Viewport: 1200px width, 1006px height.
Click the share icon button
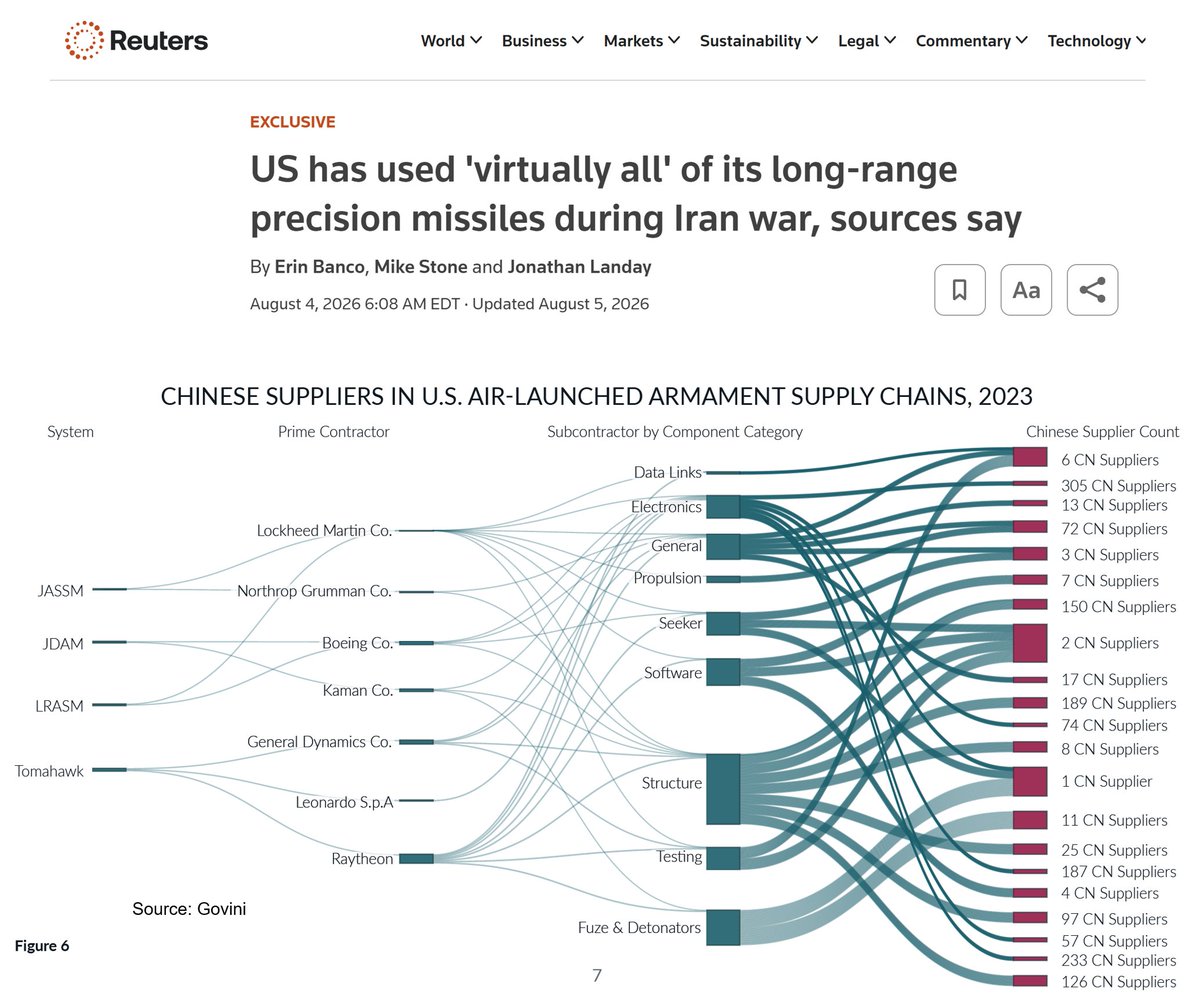coord(1092,290)
